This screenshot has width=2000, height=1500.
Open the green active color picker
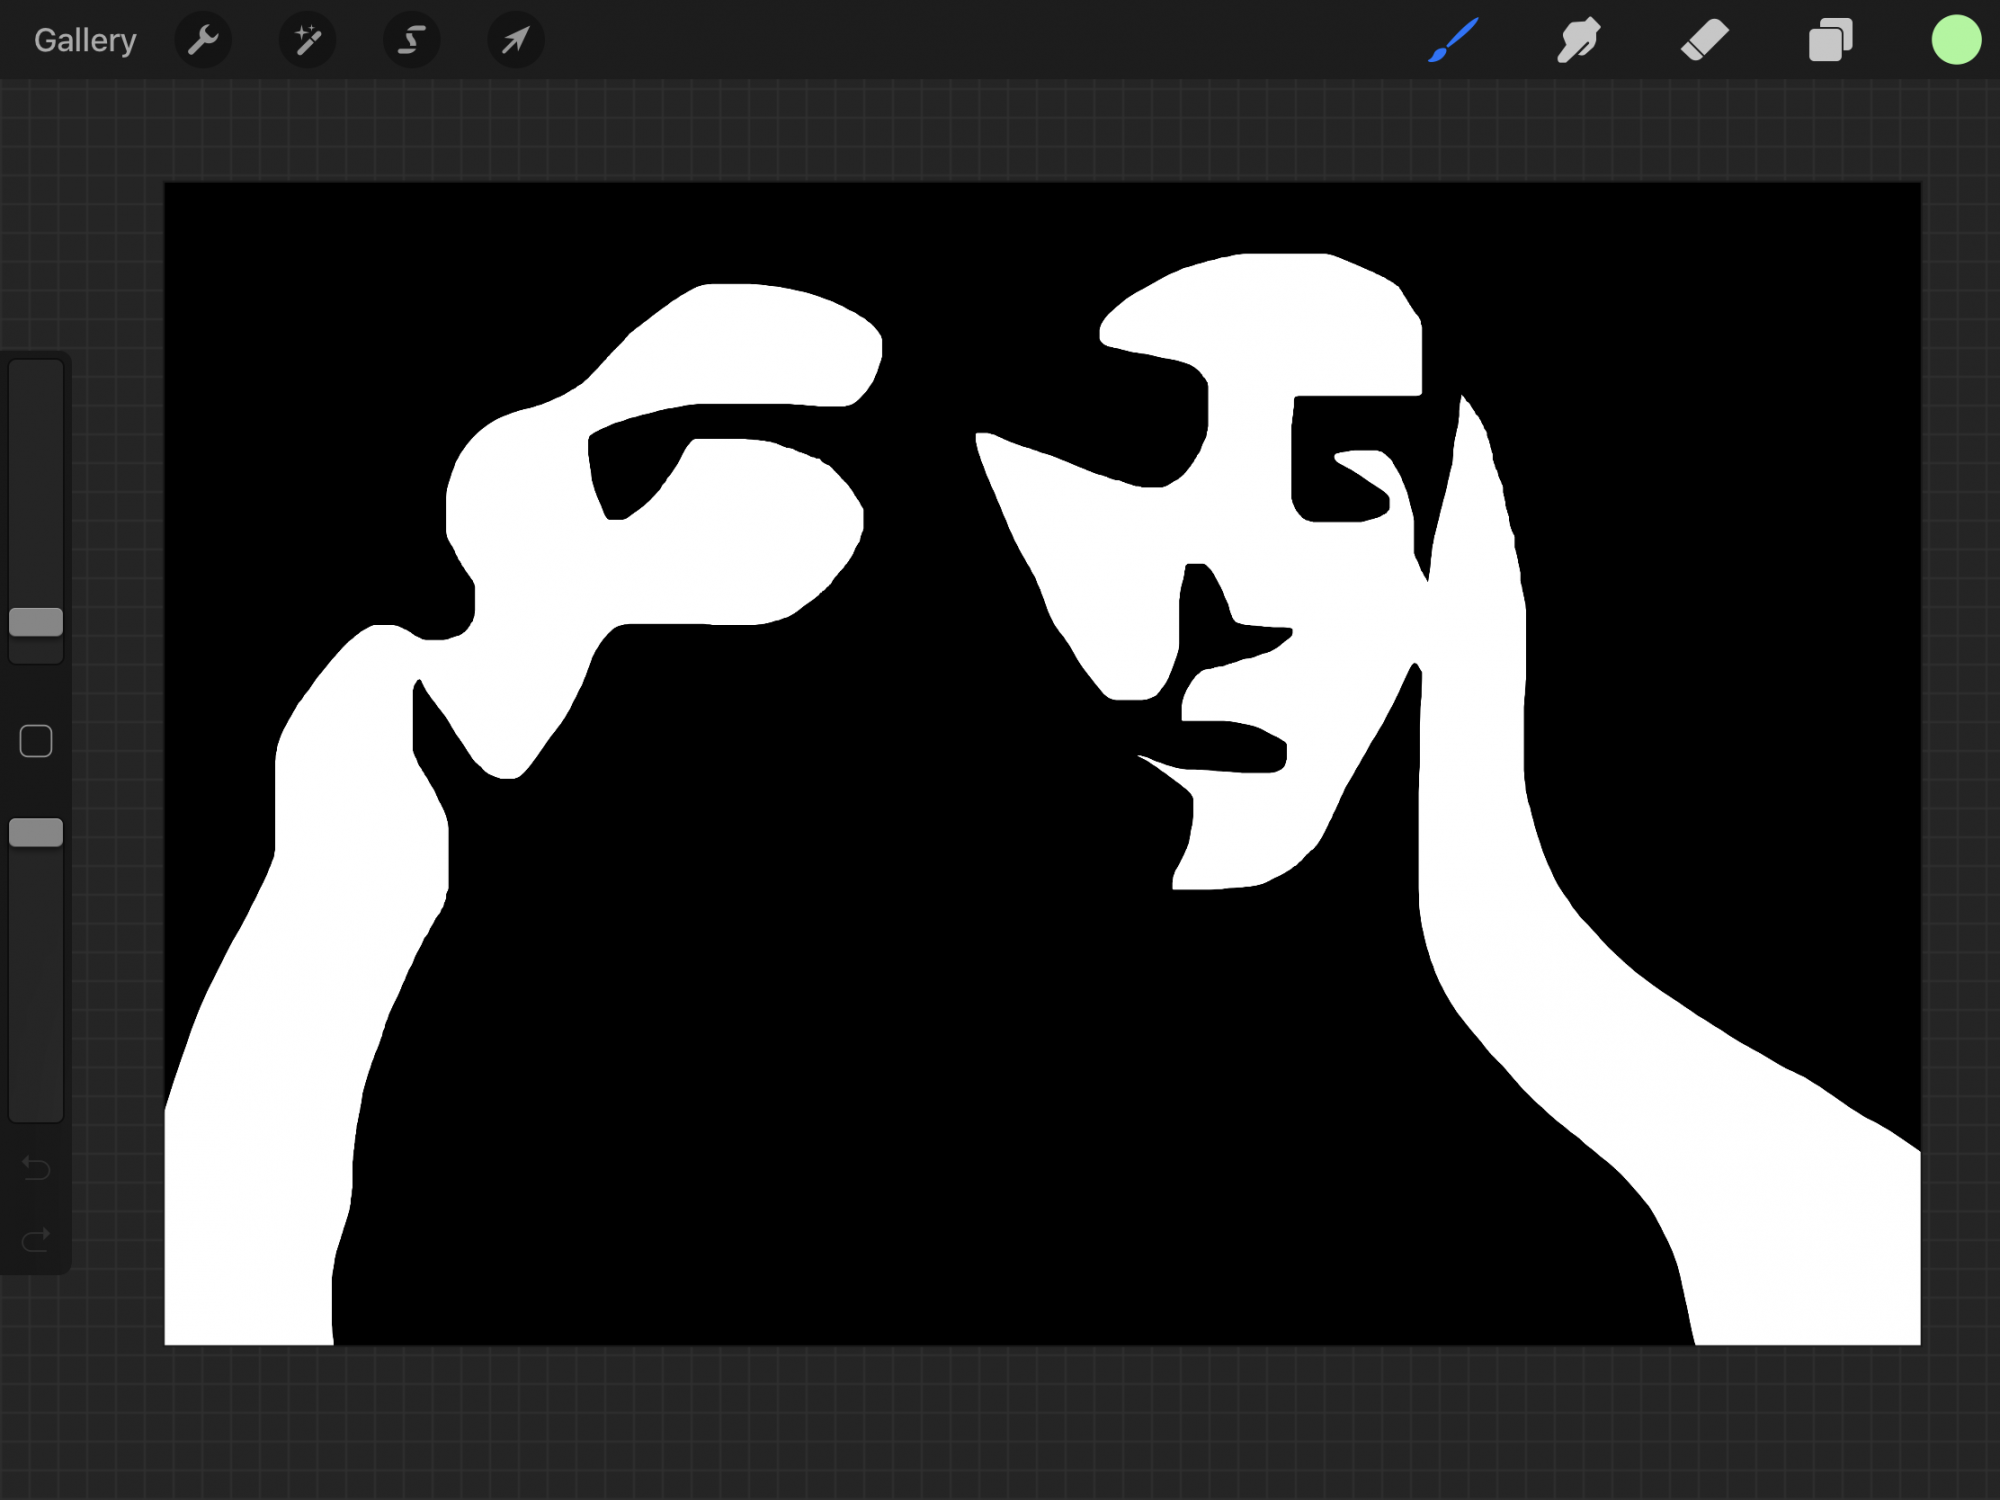[x=1956, y=41]
